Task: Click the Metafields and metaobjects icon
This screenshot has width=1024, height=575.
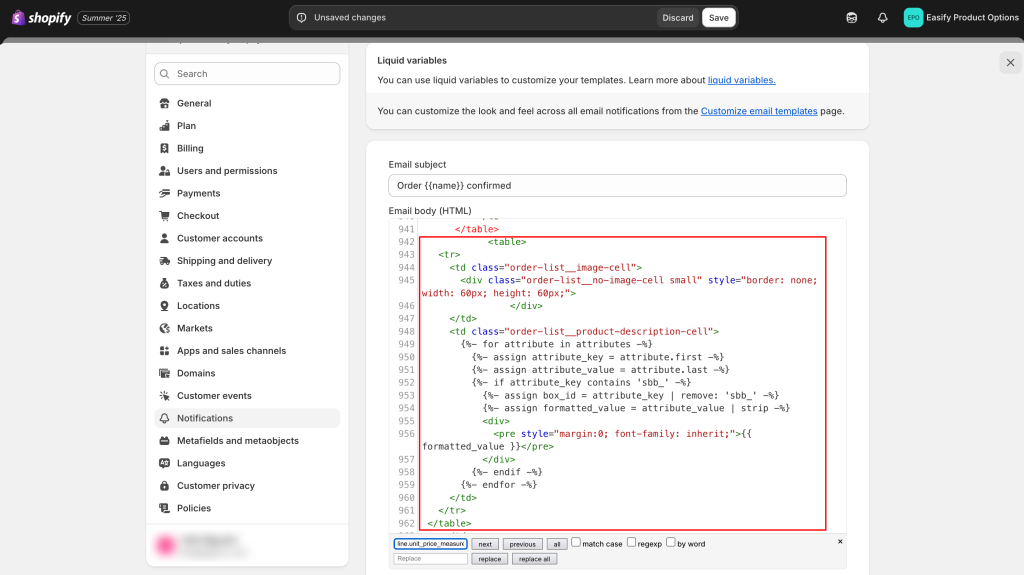Action: (165, 441)
